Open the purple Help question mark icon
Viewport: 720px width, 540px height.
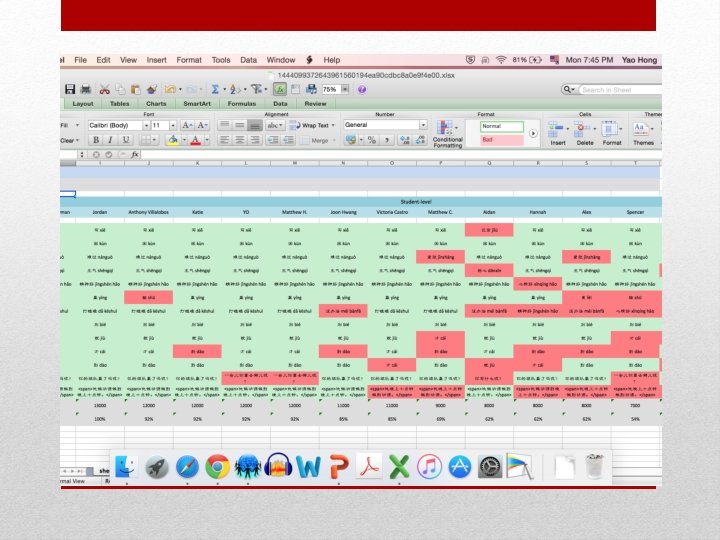tap(362, 90)
